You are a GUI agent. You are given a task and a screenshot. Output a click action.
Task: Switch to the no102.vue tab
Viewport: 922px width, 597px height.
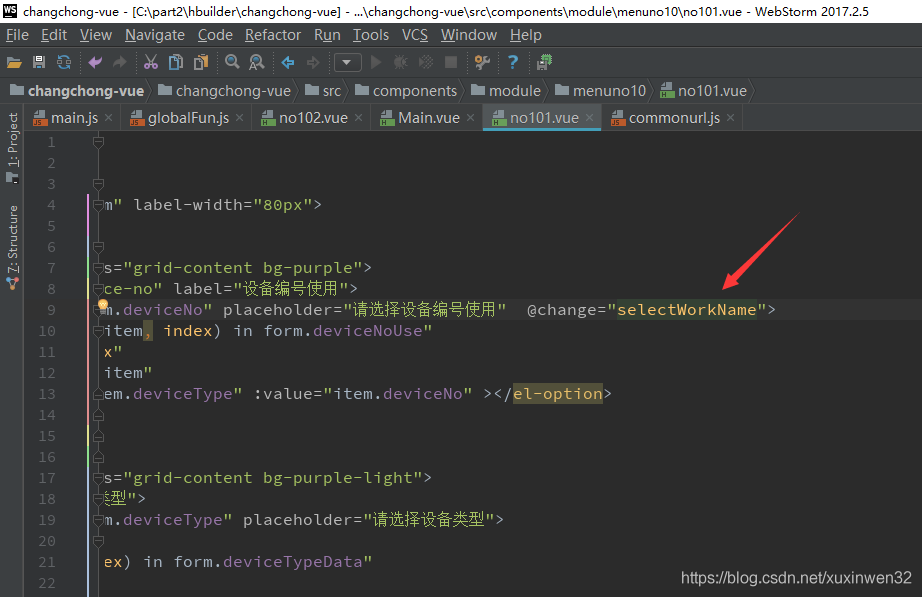click(x=312, y=118)
